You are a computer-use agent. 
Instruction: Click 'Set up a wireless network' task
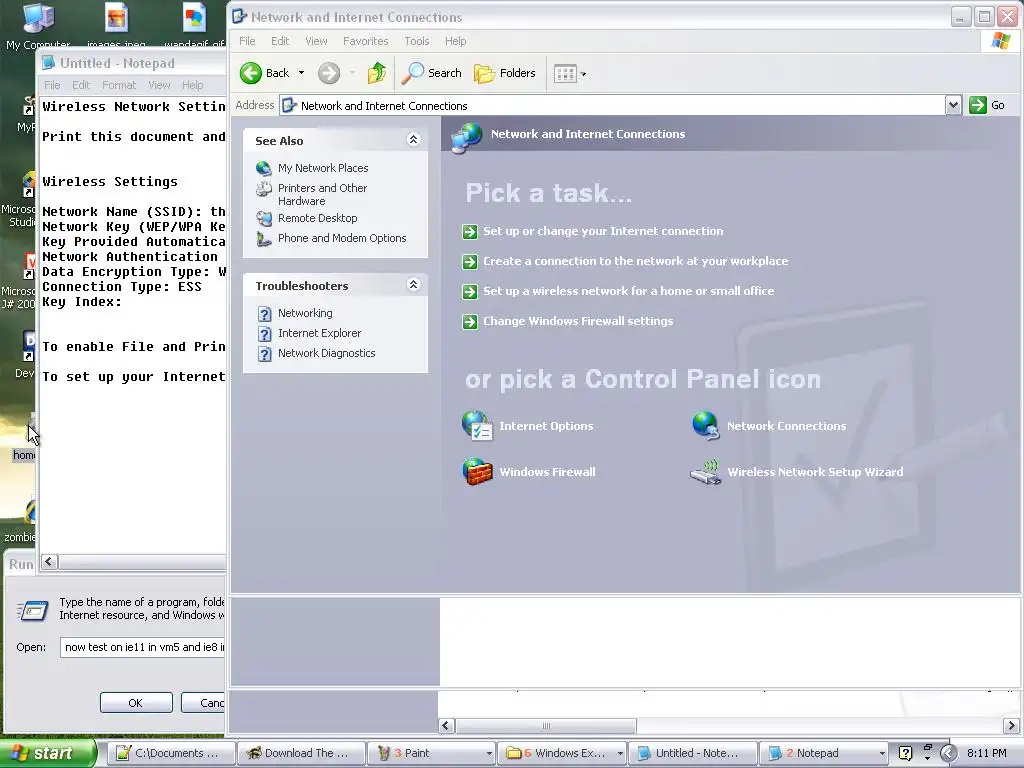point(628,291)
